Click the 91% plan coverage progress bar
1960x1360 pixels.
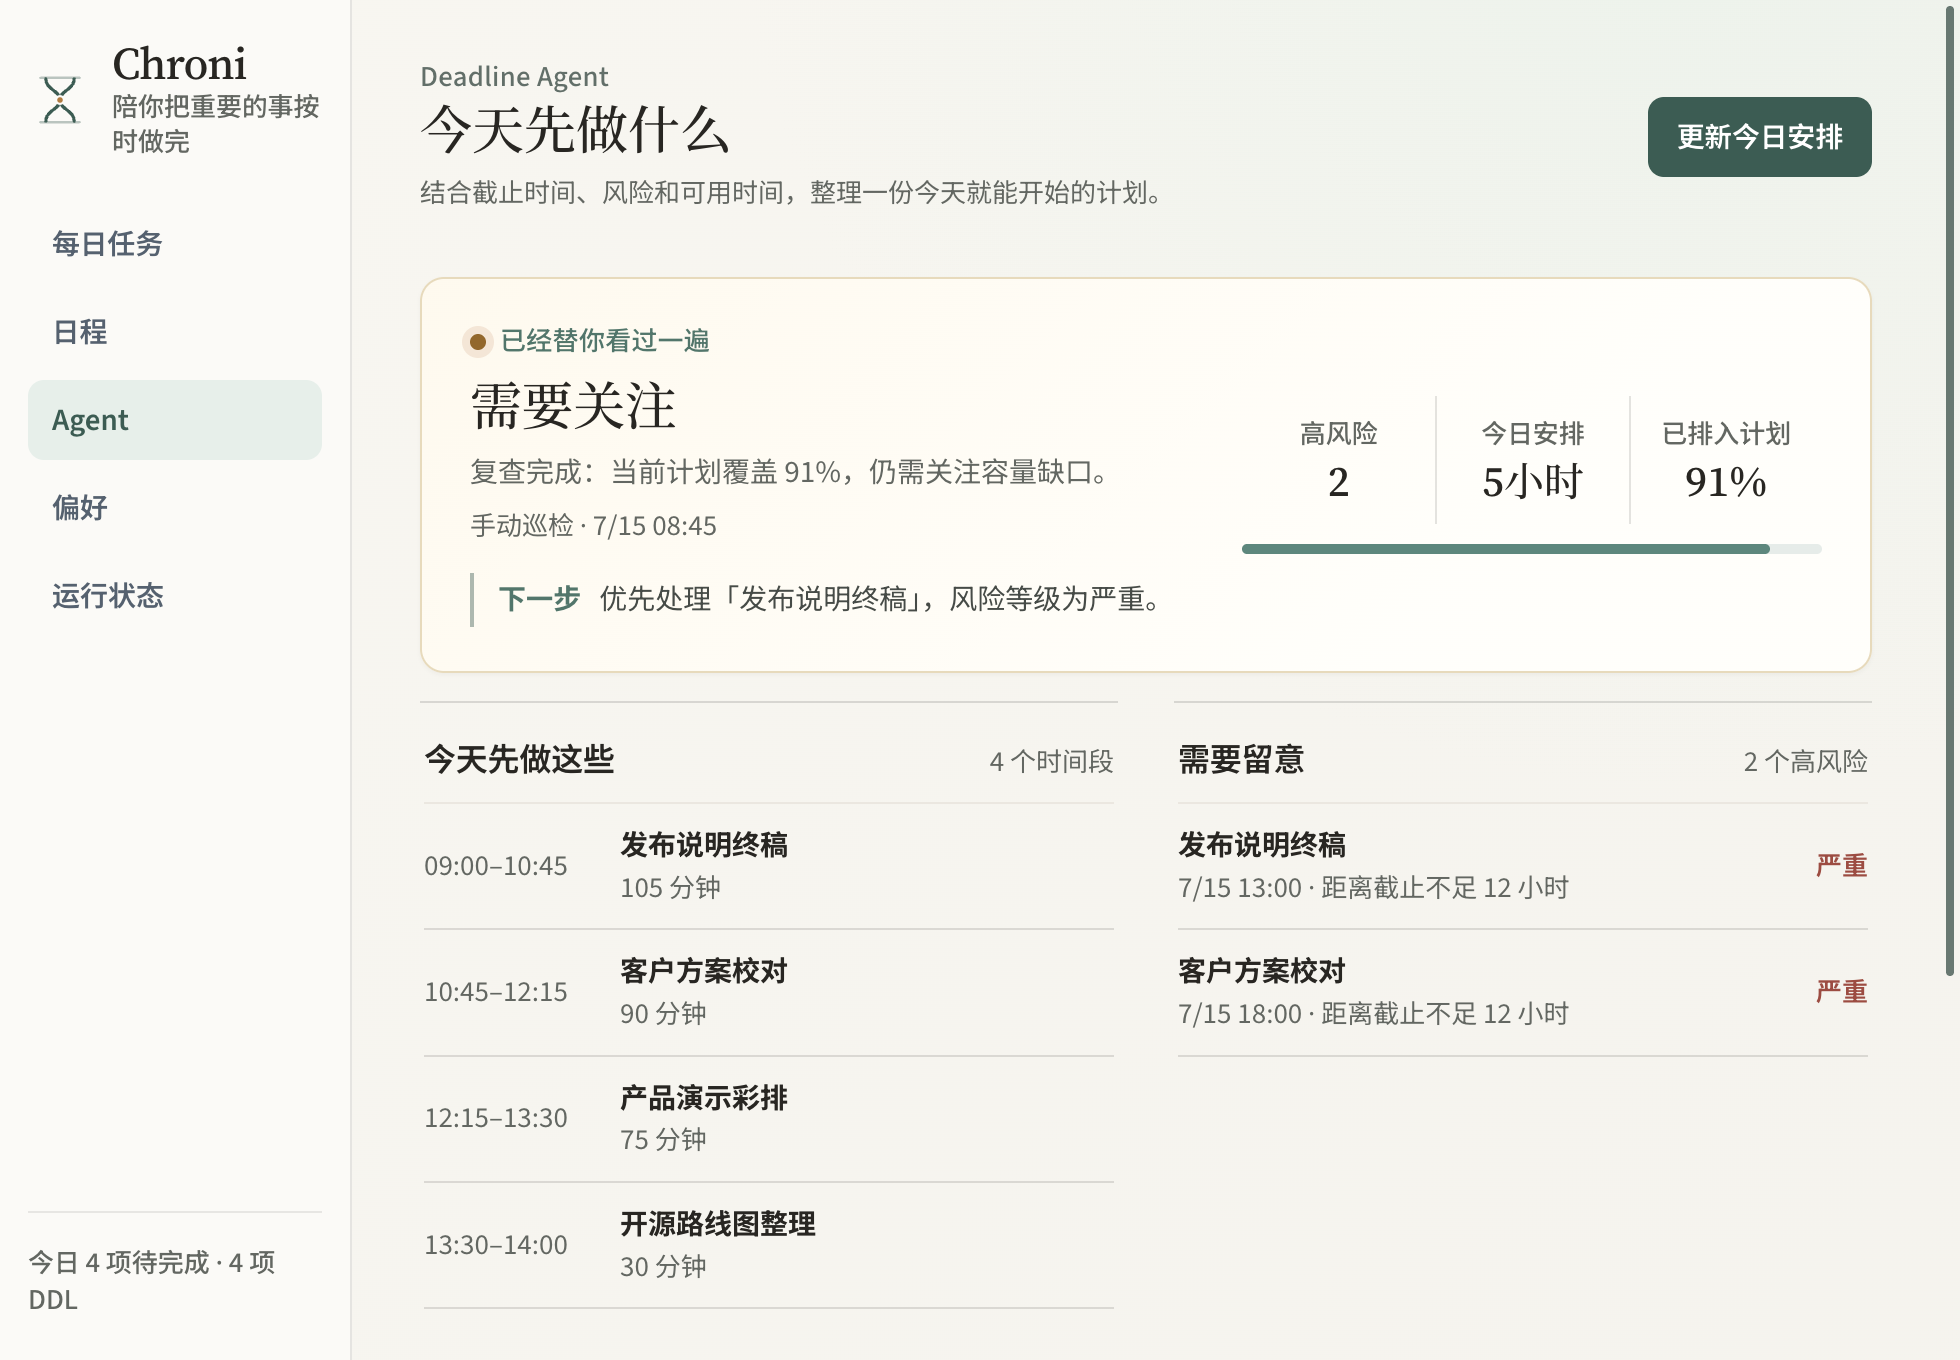click(1531, 549)
